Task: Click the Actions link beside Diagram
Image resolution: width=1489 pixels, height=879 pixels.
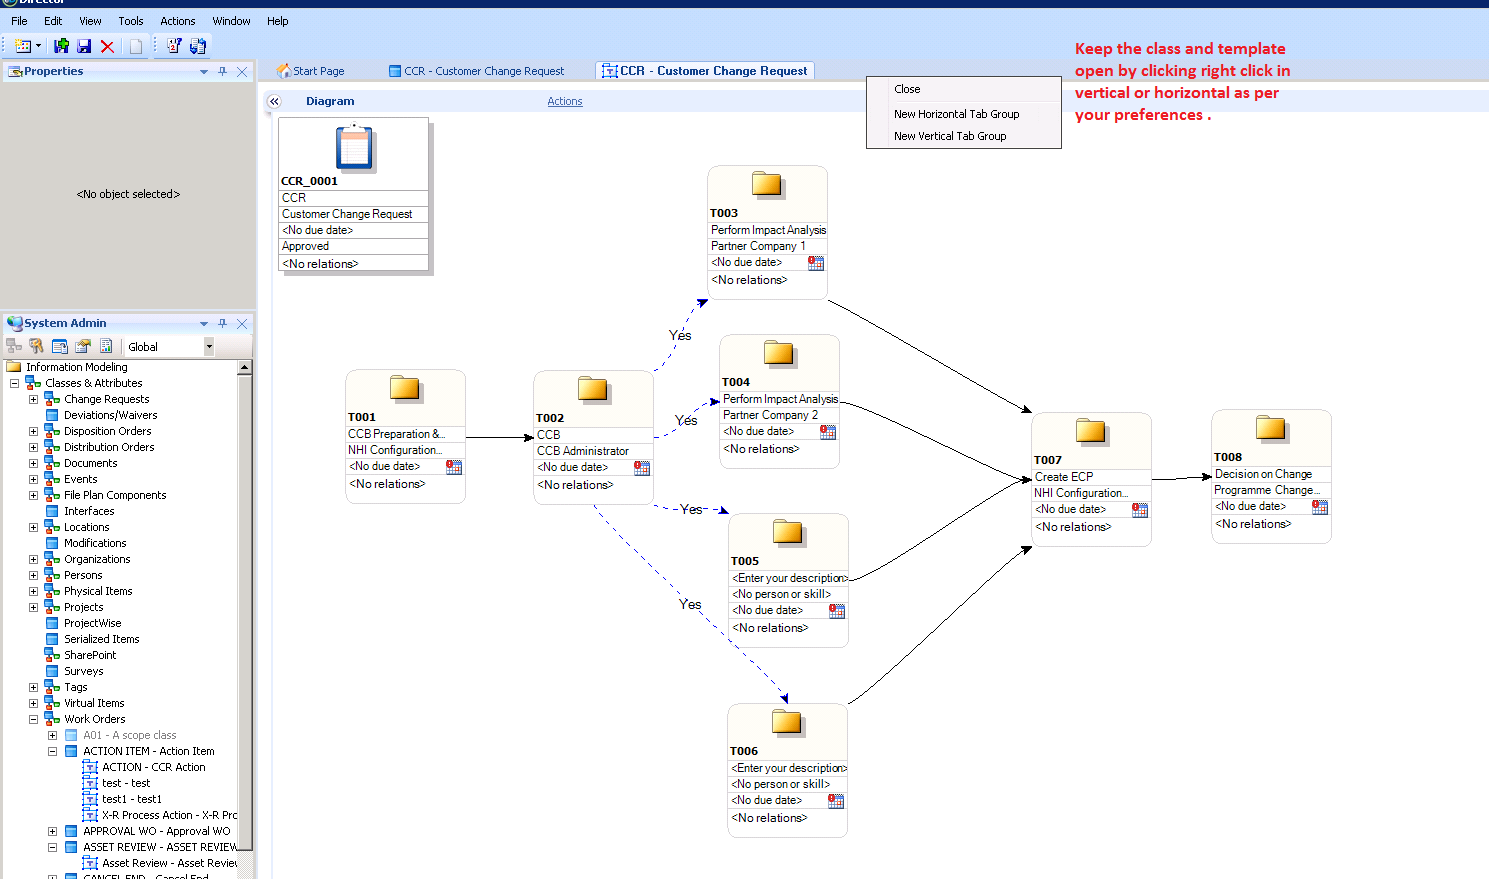Action: 564,101
